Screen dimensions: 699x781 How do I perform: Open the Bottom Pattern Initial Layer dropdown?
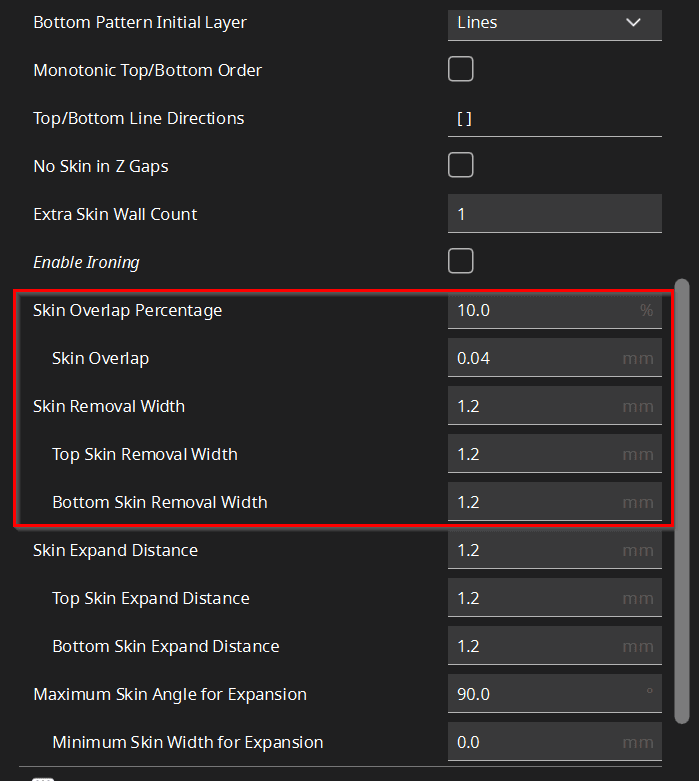553,22
